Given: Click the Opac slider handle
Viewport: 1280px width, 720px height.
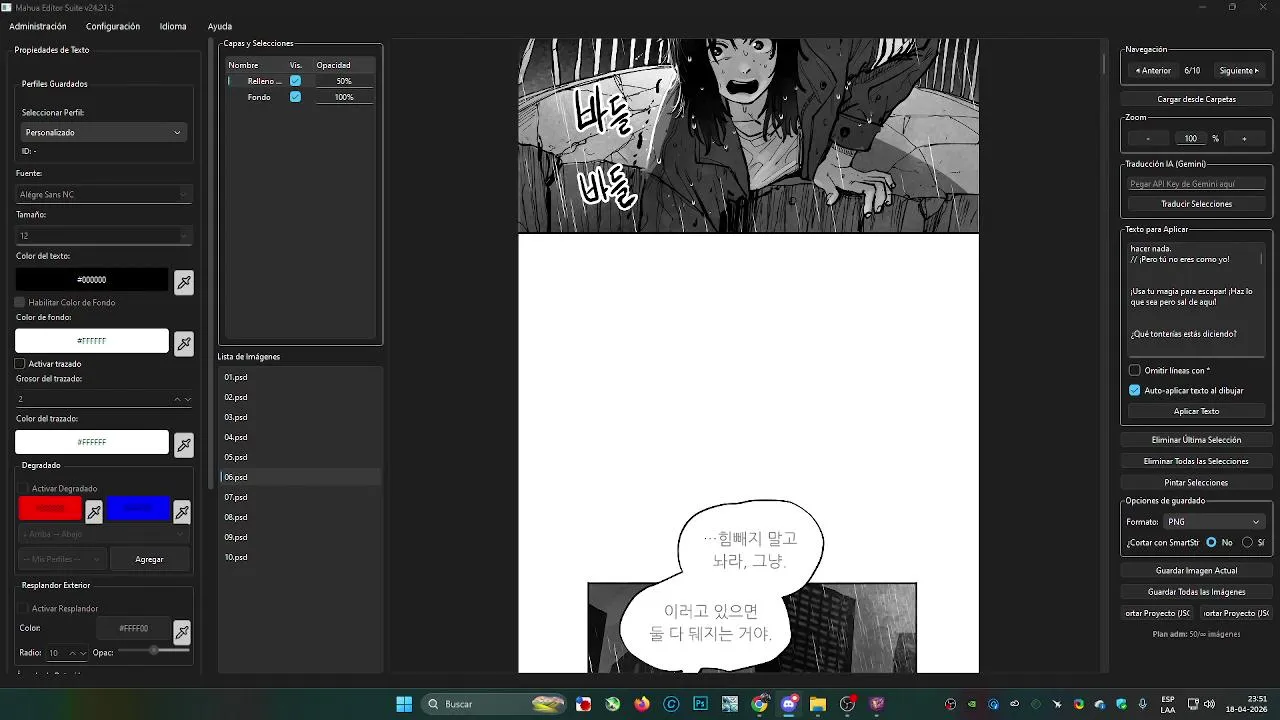Looking at the screenshot, I should pyautogui.click(x=154, y=650).
